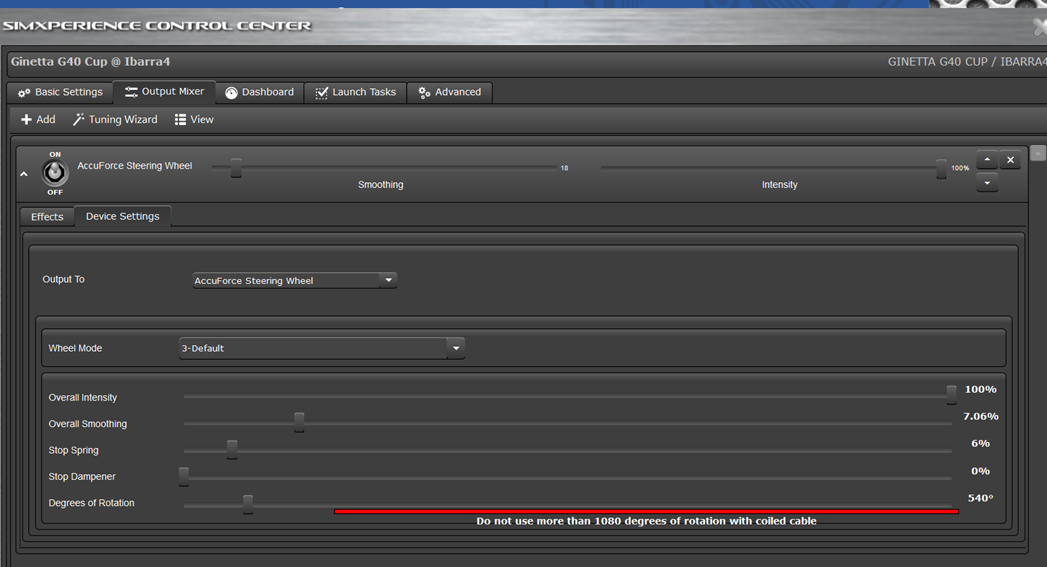
Task: Click the right-side scrollbar up arrow
Action: click(1037, 153)
